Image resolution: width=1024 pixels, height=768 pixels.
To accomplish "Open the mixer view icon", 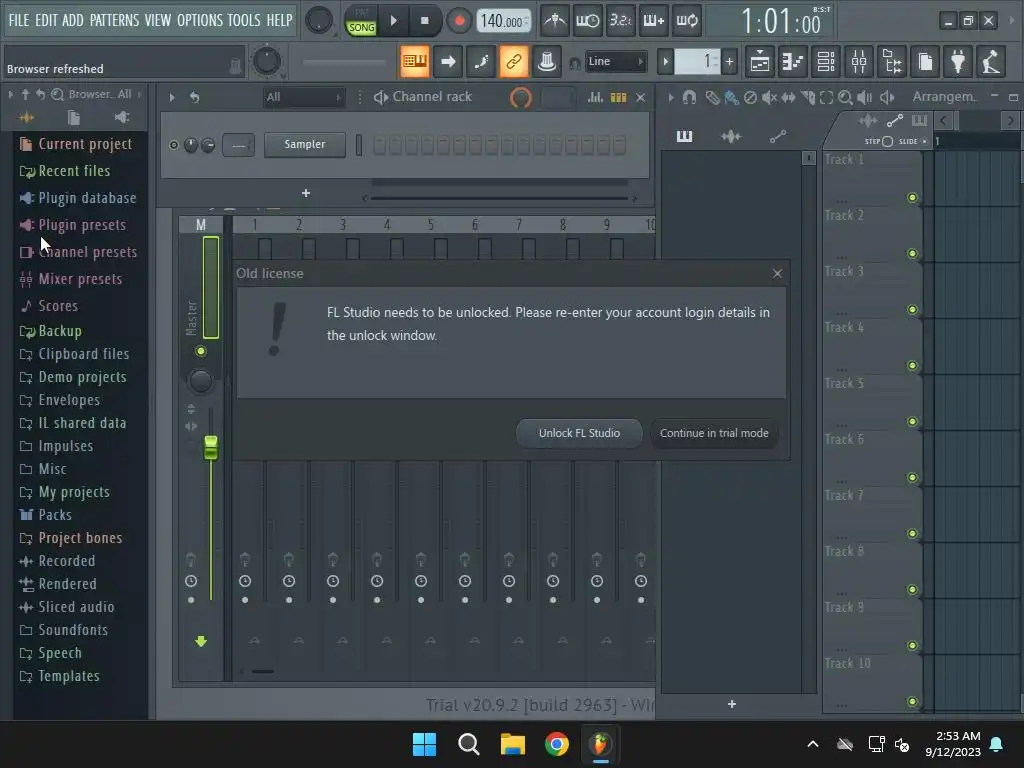I will [859, 62].
